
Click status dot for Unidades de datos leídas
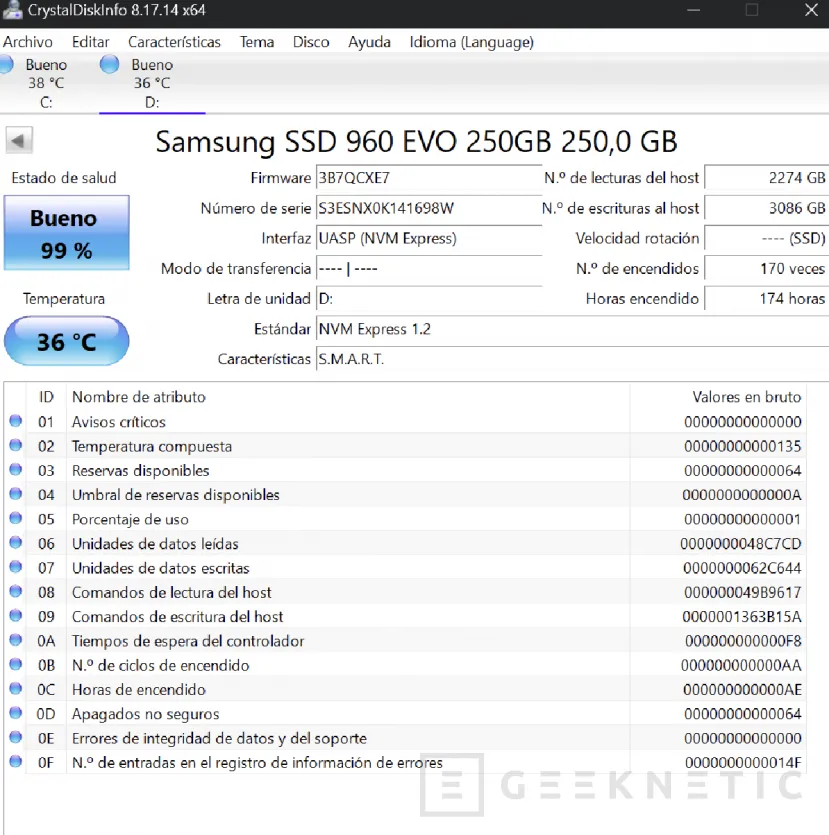click(15, 543)
